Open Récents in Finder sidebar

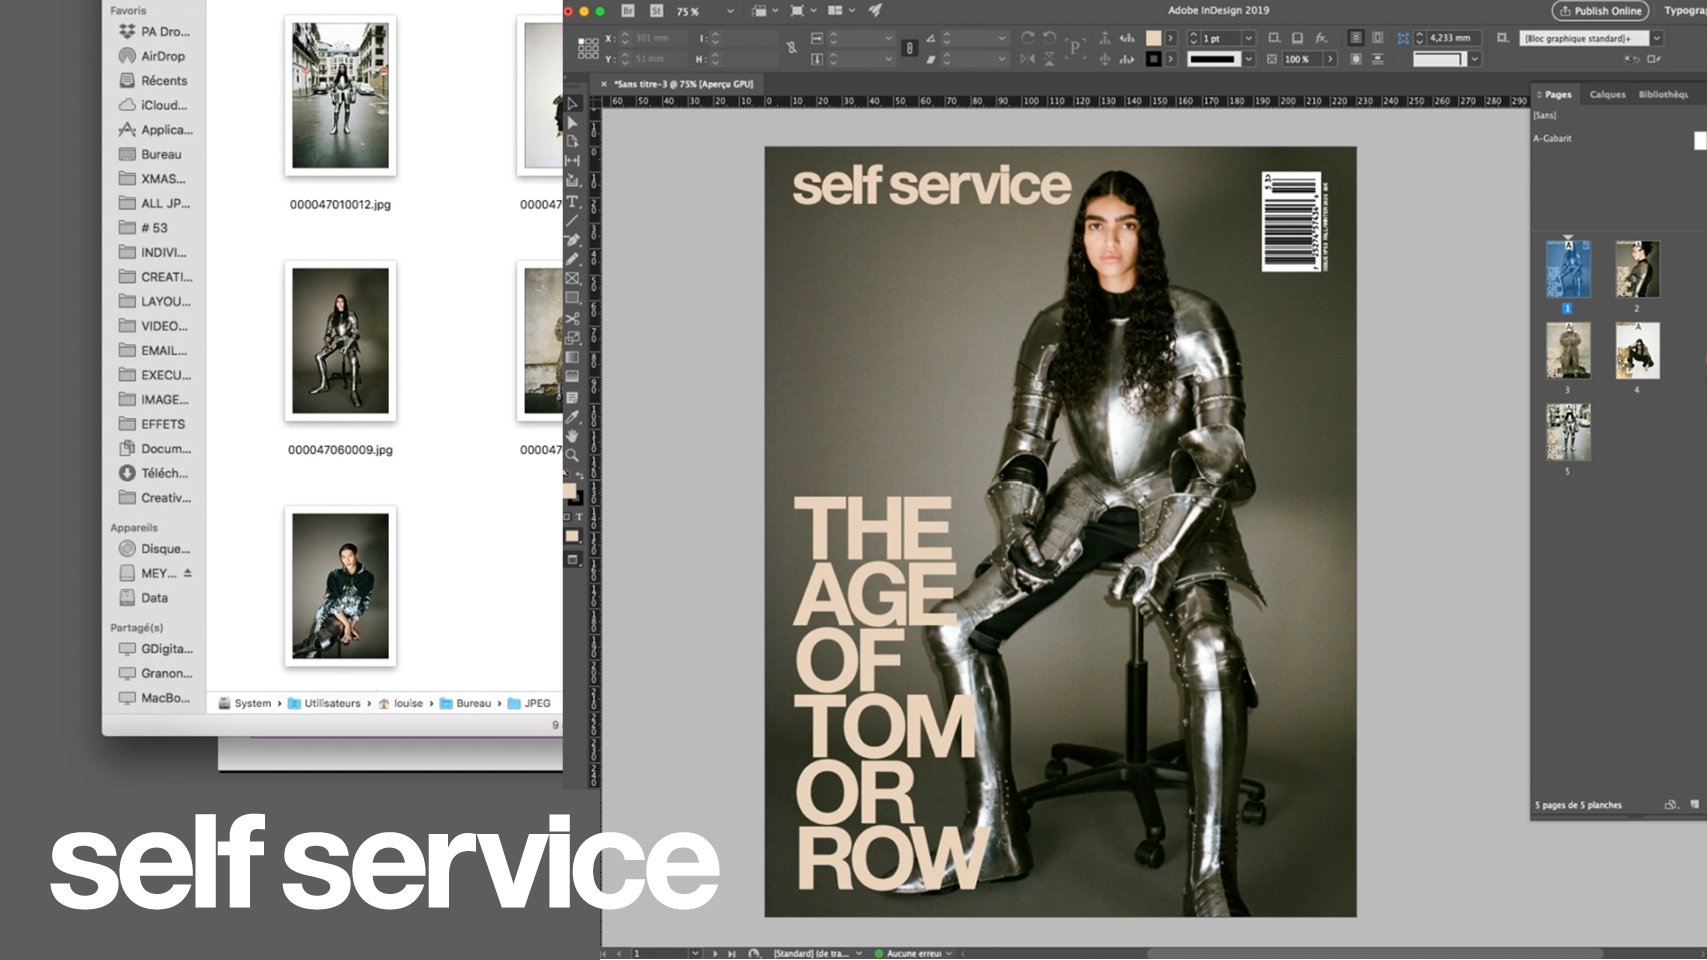click(163, 80)
